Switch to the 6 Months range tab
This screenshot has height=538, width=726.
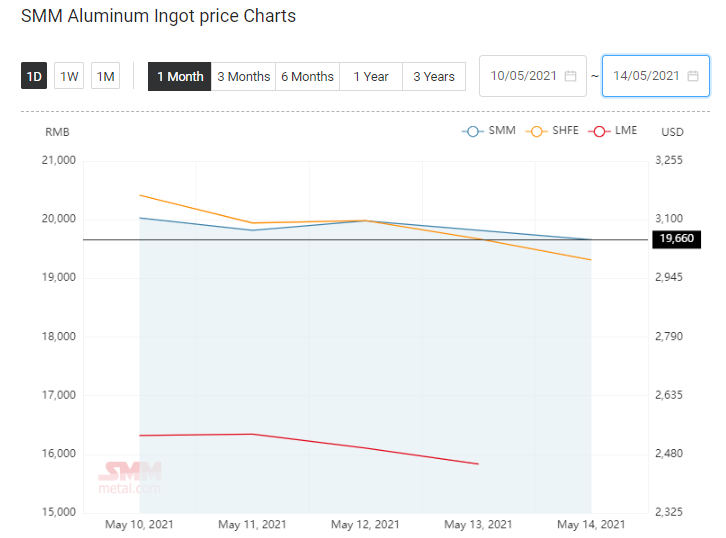coord(307,76)
